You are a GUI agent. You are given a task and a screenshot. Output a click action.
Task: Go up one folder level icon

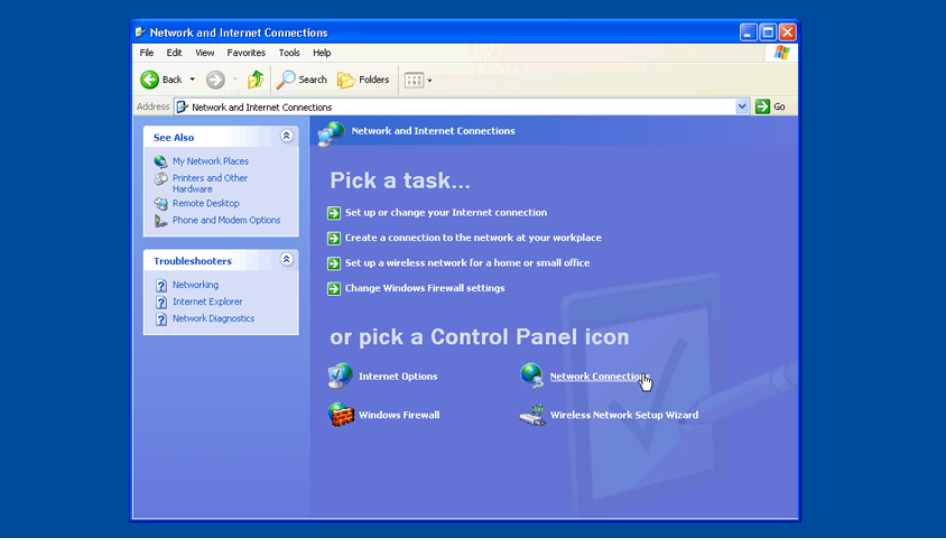256,80
